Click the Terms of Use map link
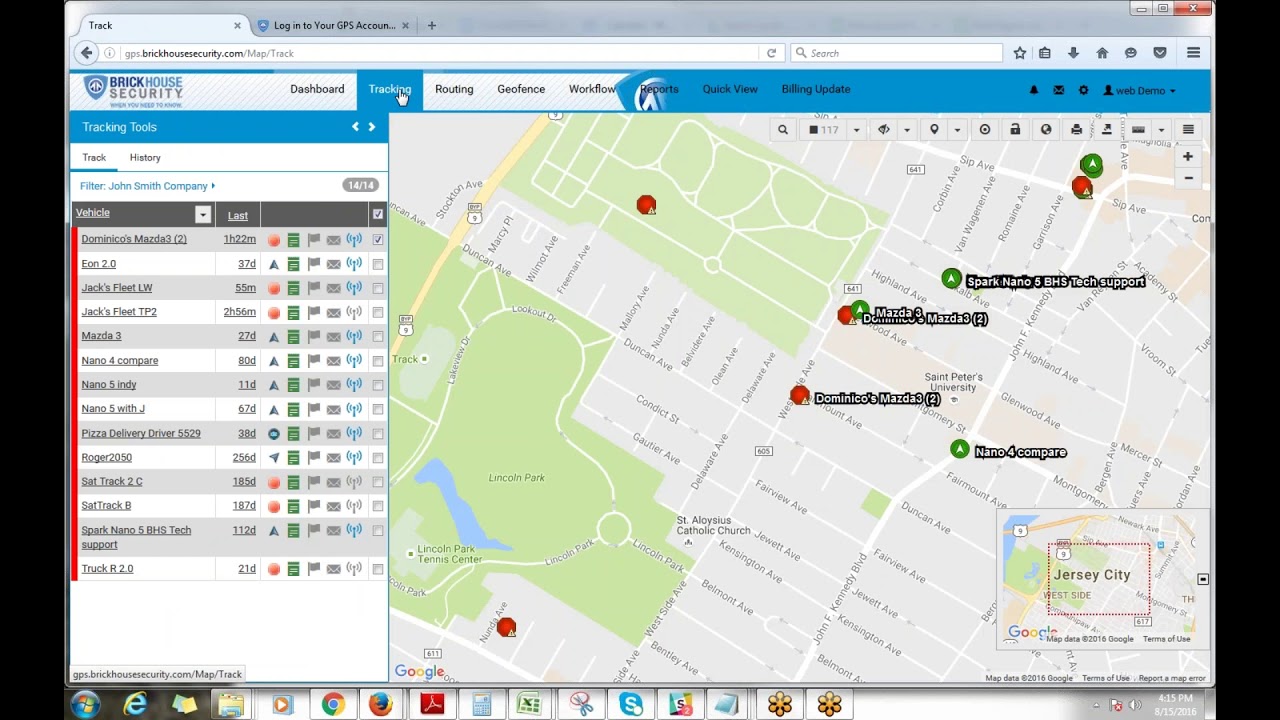1280x720 pixels. pos(1105,678)
